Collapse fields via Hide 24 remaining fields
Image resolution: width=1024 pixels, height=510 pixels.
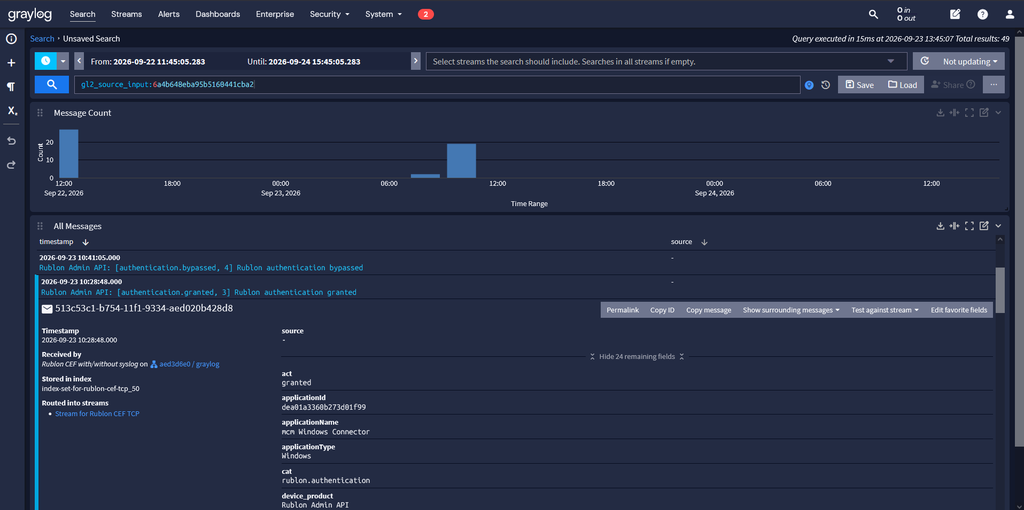point(637,357)
